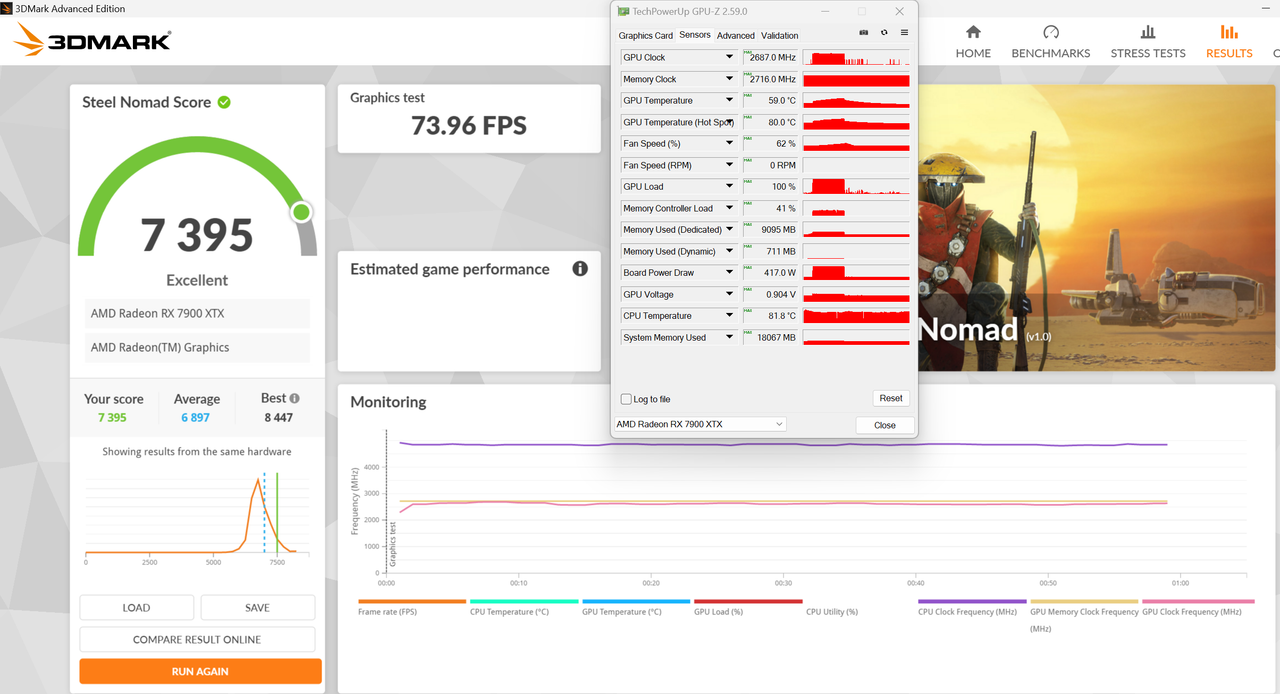Click the AMD Radeon(TM) Graphics hardware entry

click(196, 347)
